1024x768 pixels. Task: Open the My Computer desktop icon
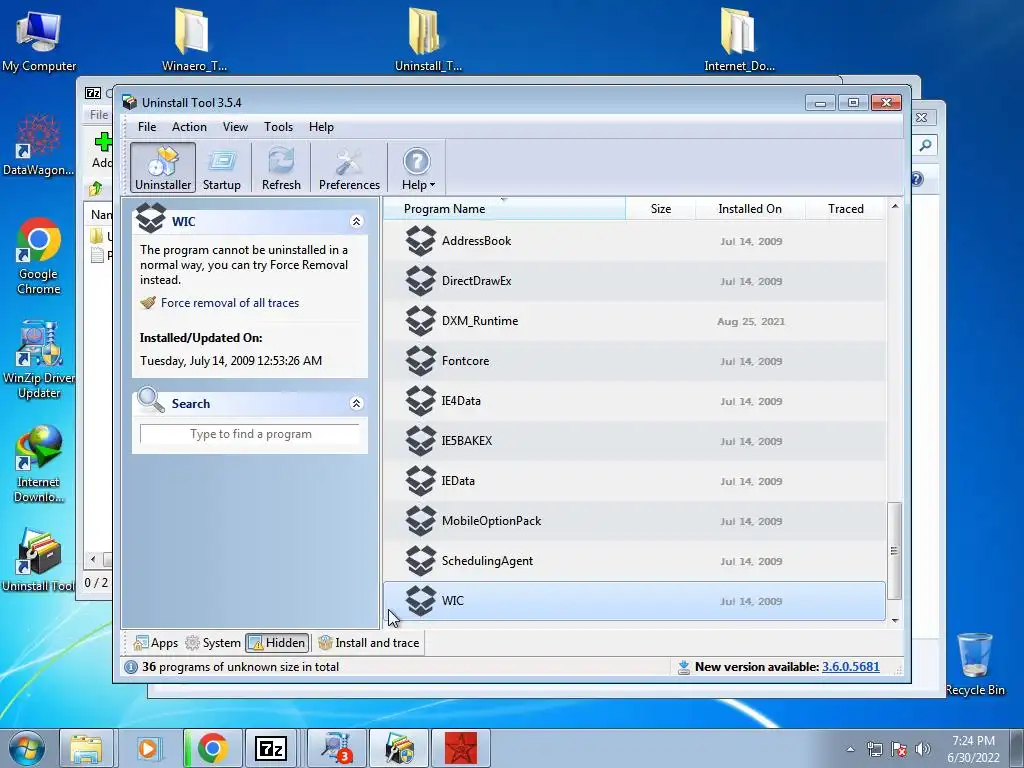pyautogui.click(x=39, y=40)
